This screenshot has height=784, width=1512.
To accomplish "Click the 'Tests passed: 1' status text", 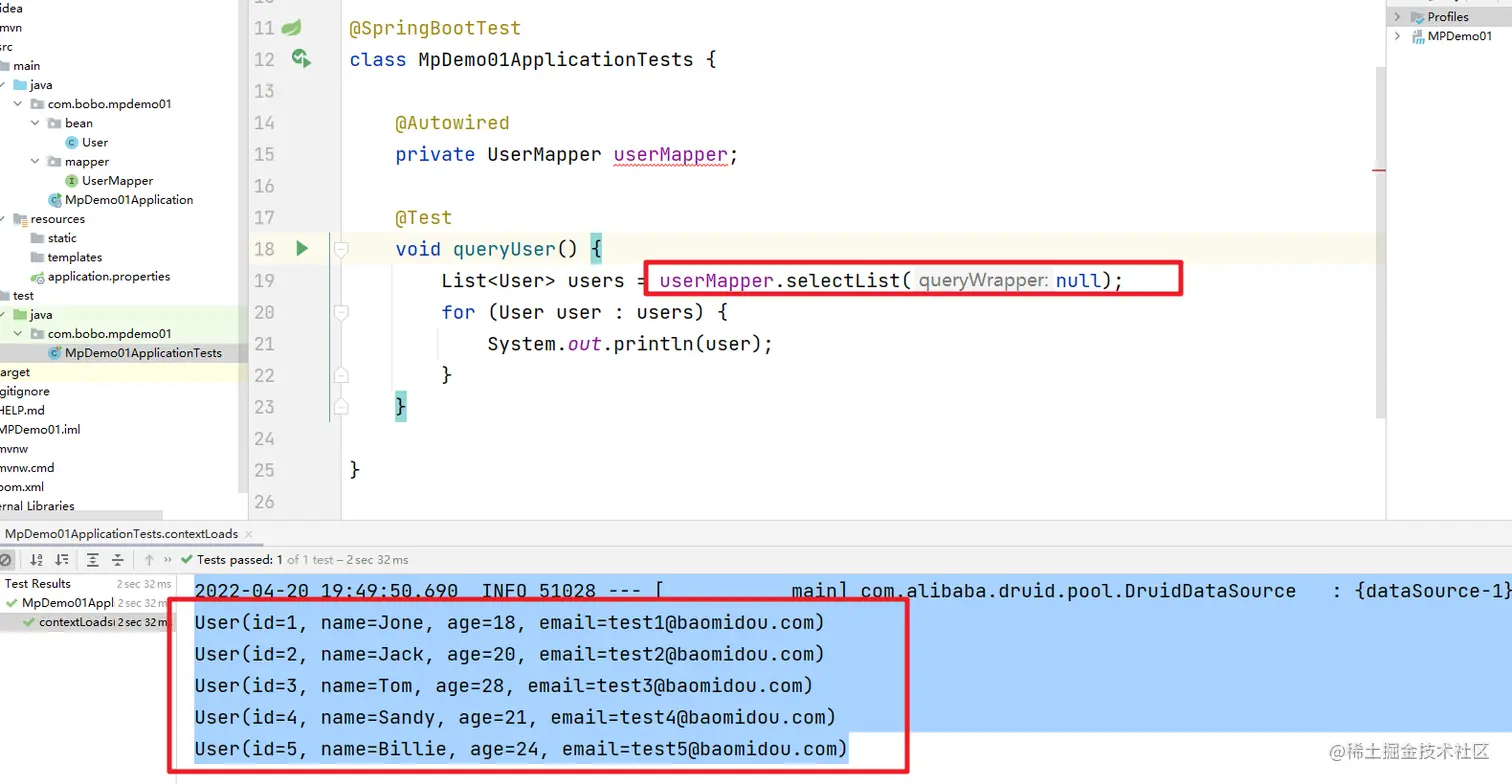I will click(241, 560).
